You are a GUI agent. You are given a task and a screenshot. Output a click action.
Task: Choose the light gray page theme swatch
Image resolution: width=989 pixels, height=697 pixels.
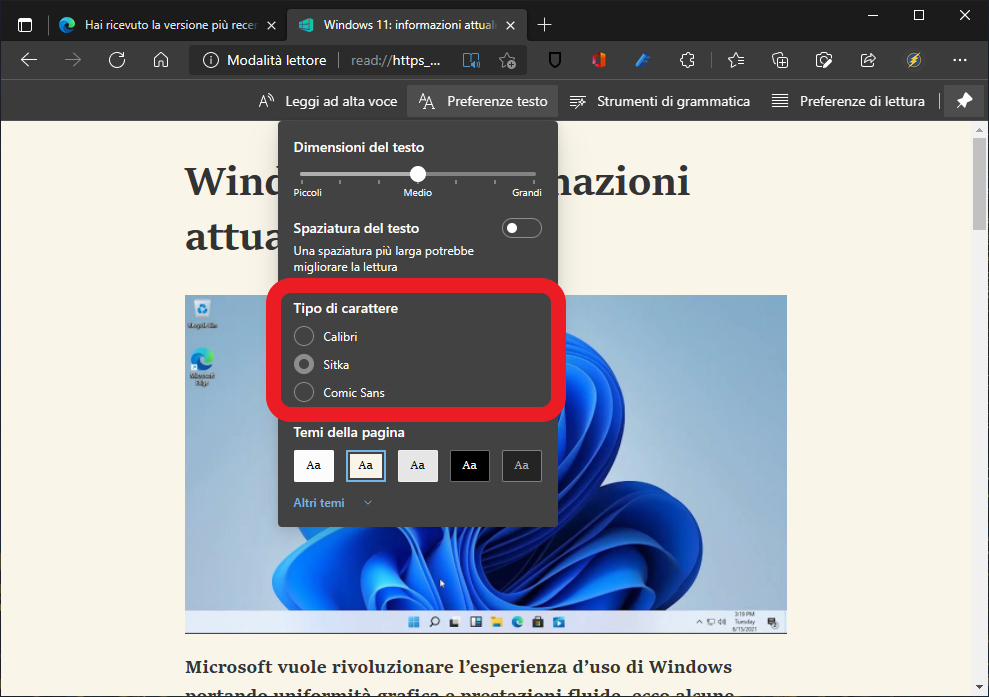tap(418, 466)
